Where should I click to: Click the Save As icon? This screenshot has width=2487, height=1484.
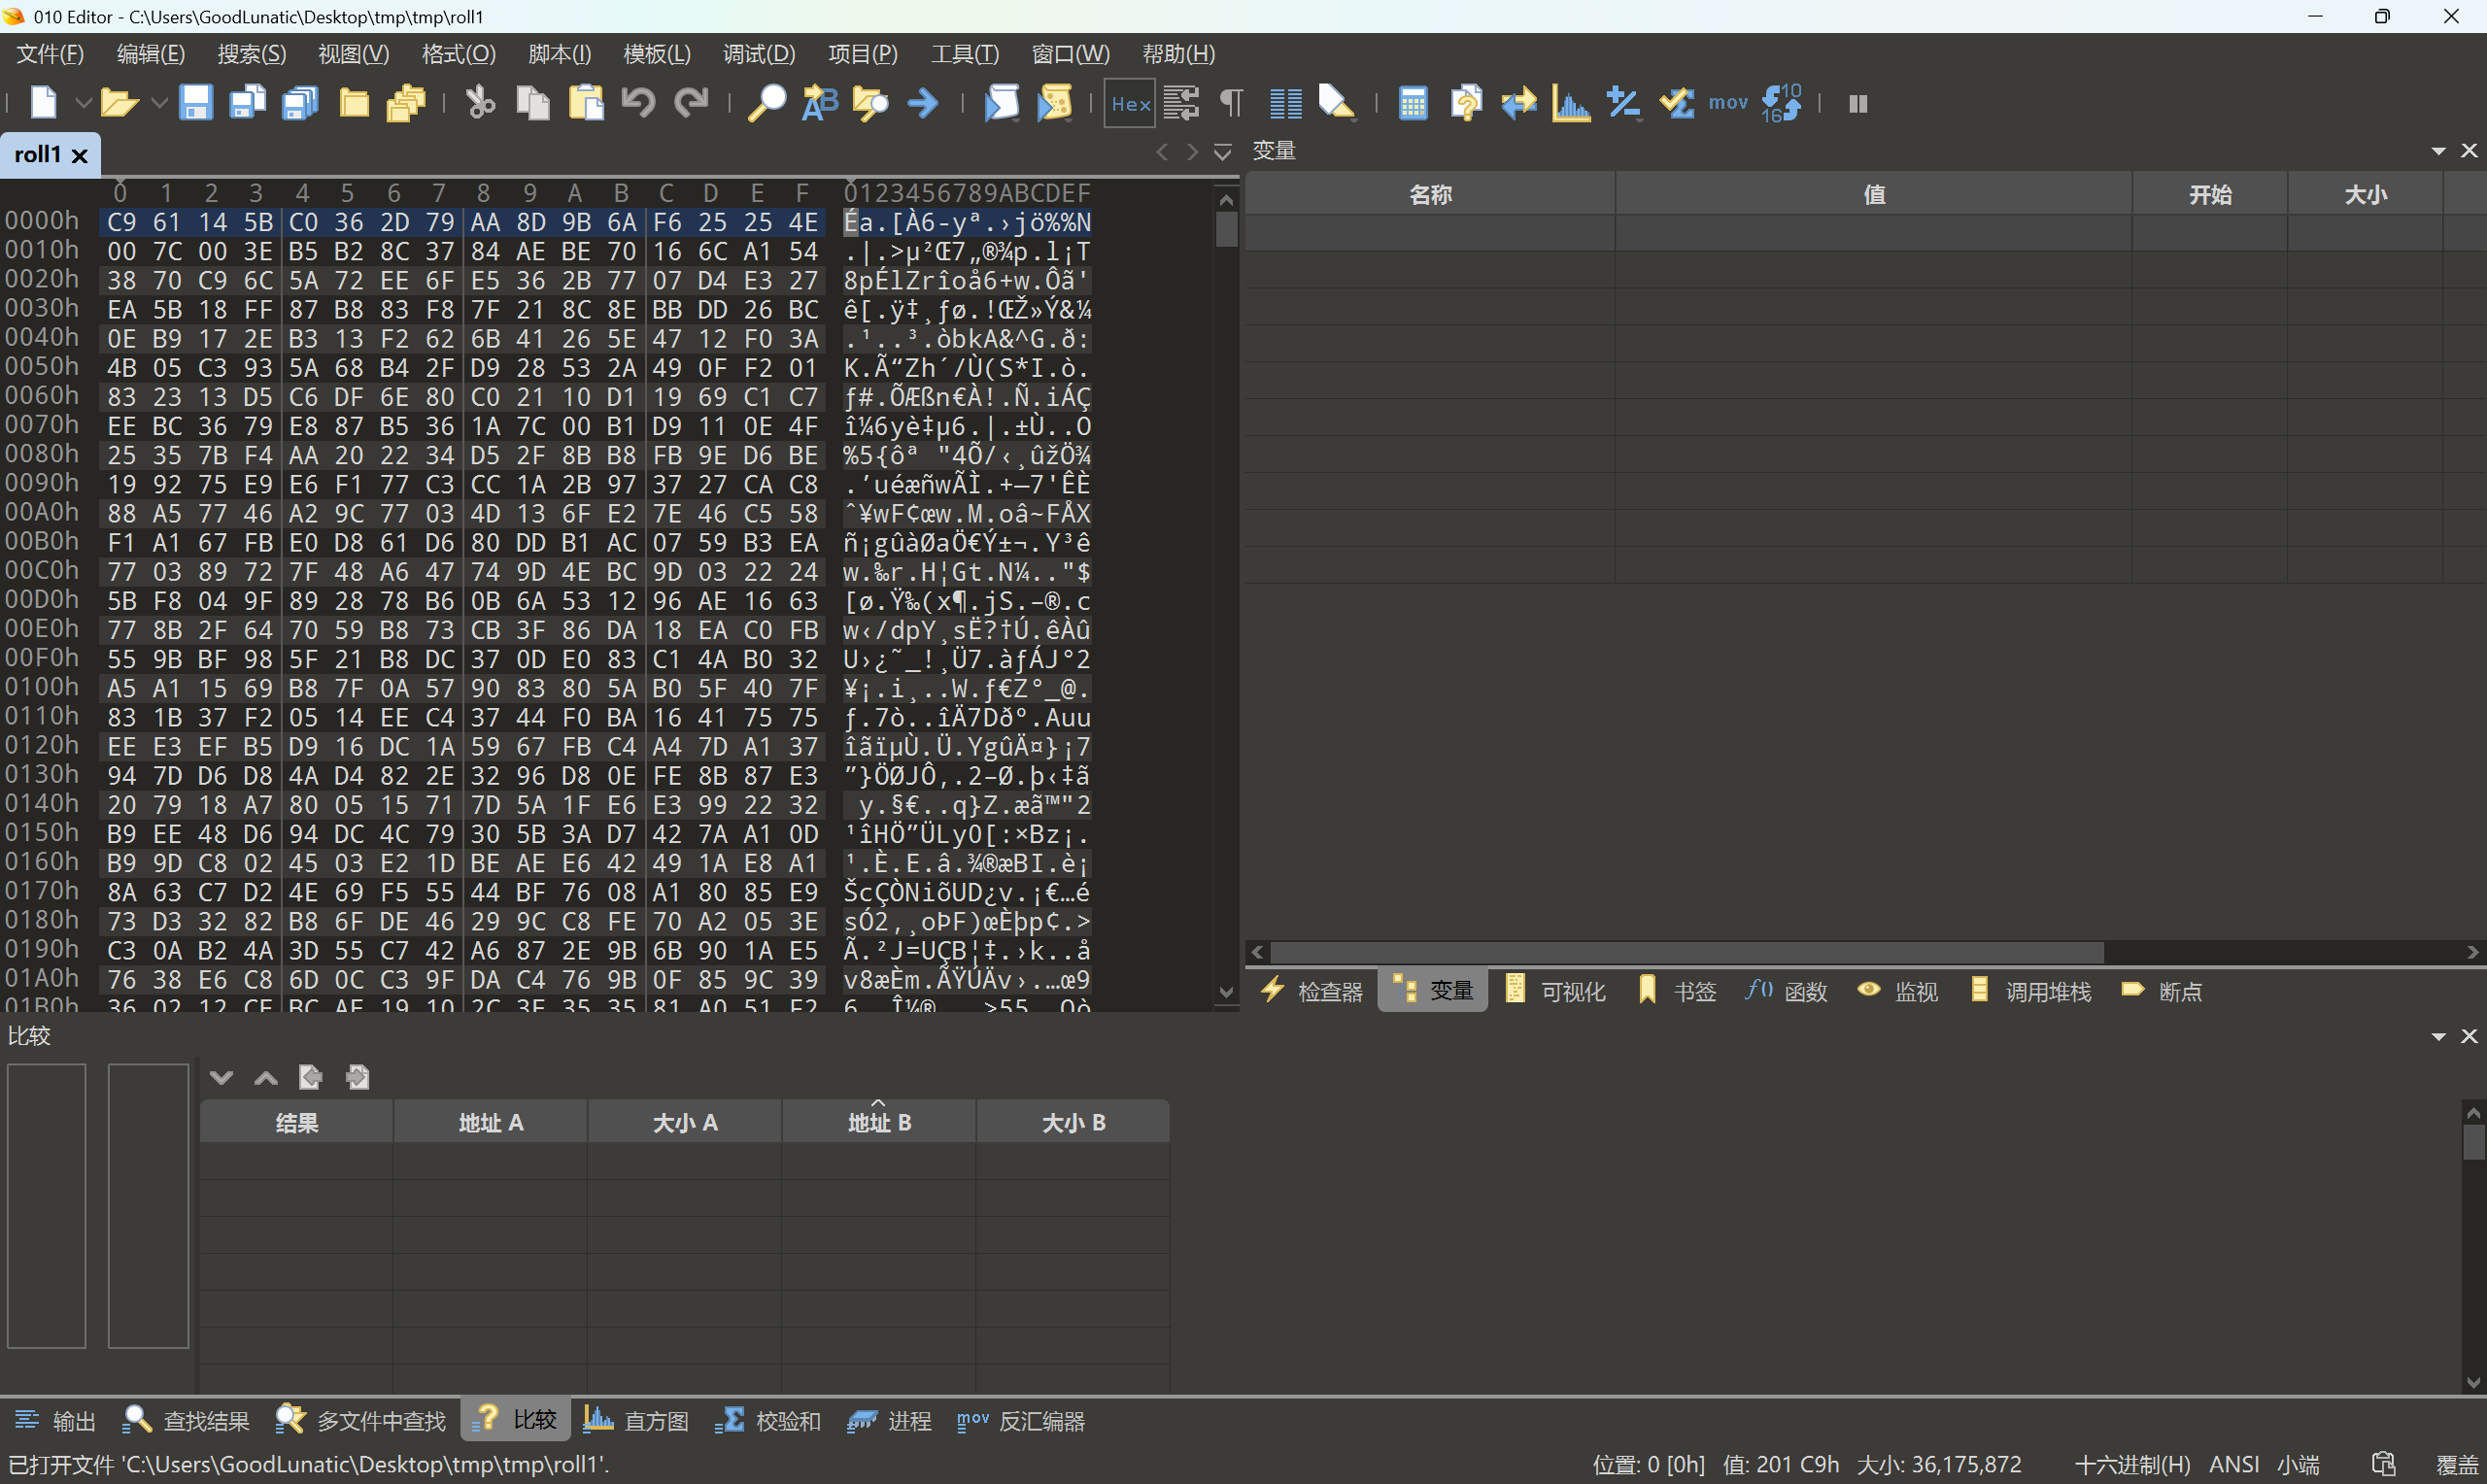248,103
